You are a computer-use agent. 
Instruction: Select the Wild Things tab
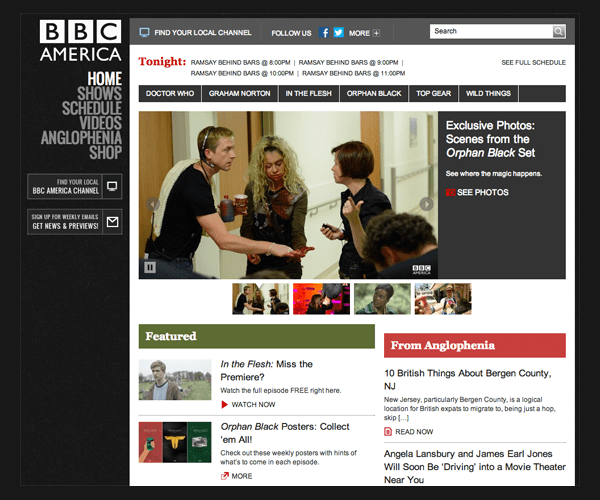488,93
